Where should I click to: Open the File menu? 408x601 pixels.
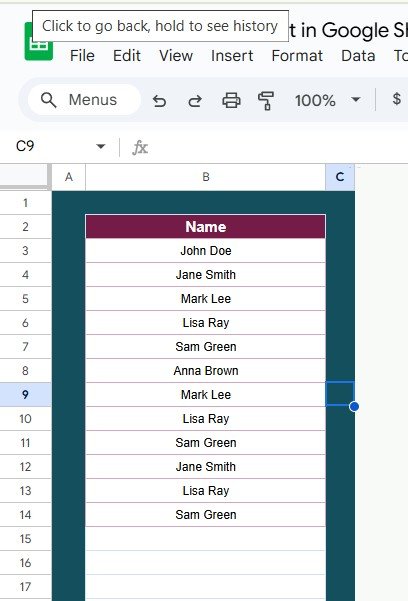pos(82,56)
